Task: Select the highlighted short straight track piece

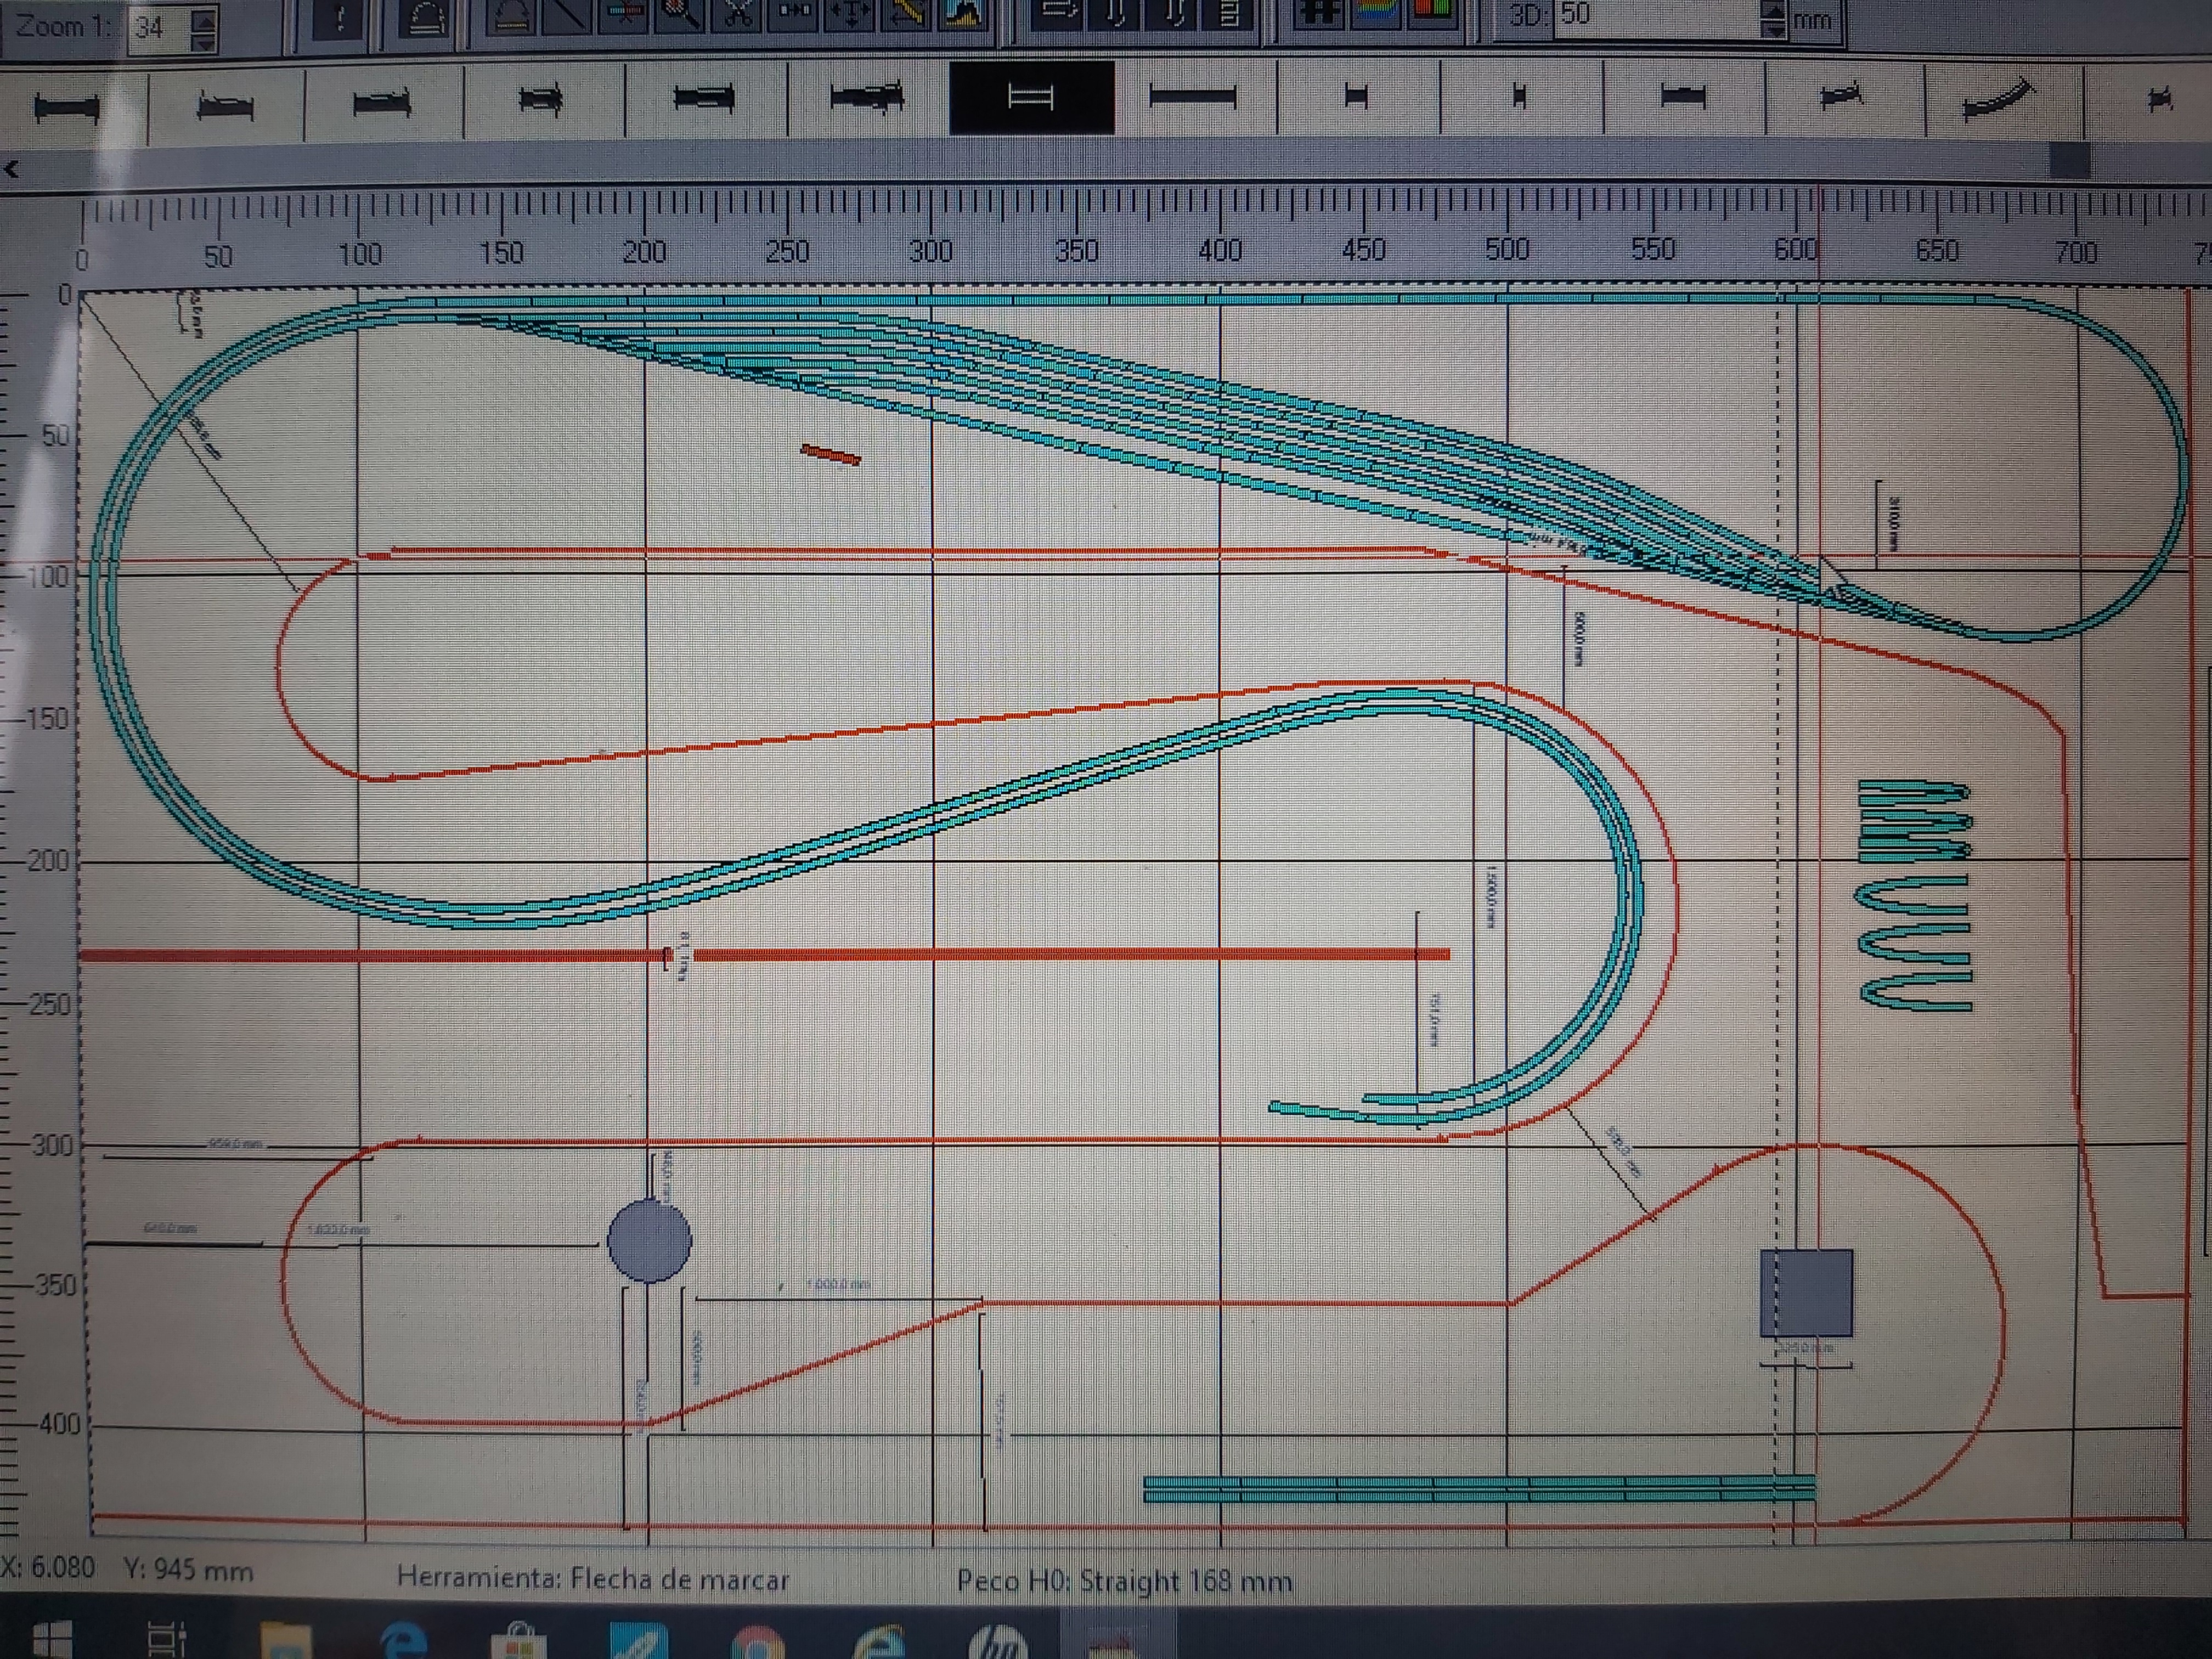Action: click(1031, 97)
